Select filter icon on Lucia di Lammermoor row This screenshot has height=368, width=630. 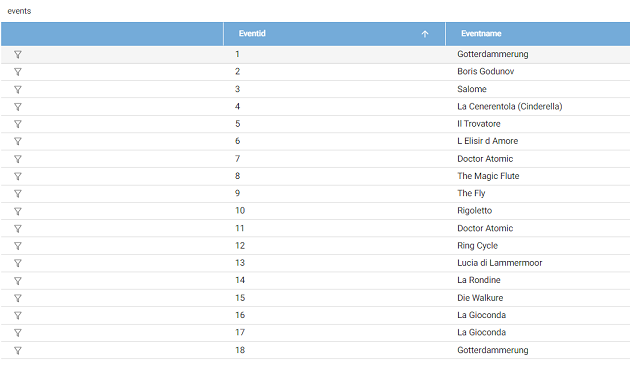click(18, 263)
